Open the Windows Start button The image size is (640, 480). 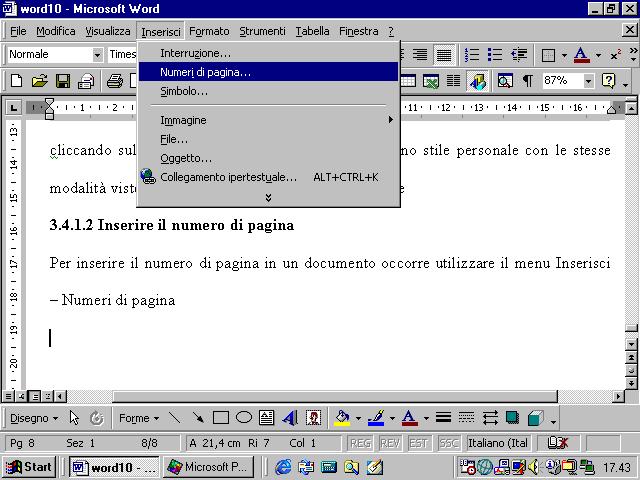pos(29,467)
